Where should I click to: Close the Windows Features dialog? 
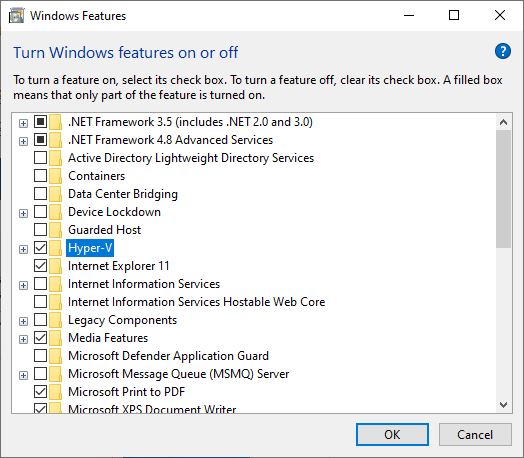tap(500, 15)
